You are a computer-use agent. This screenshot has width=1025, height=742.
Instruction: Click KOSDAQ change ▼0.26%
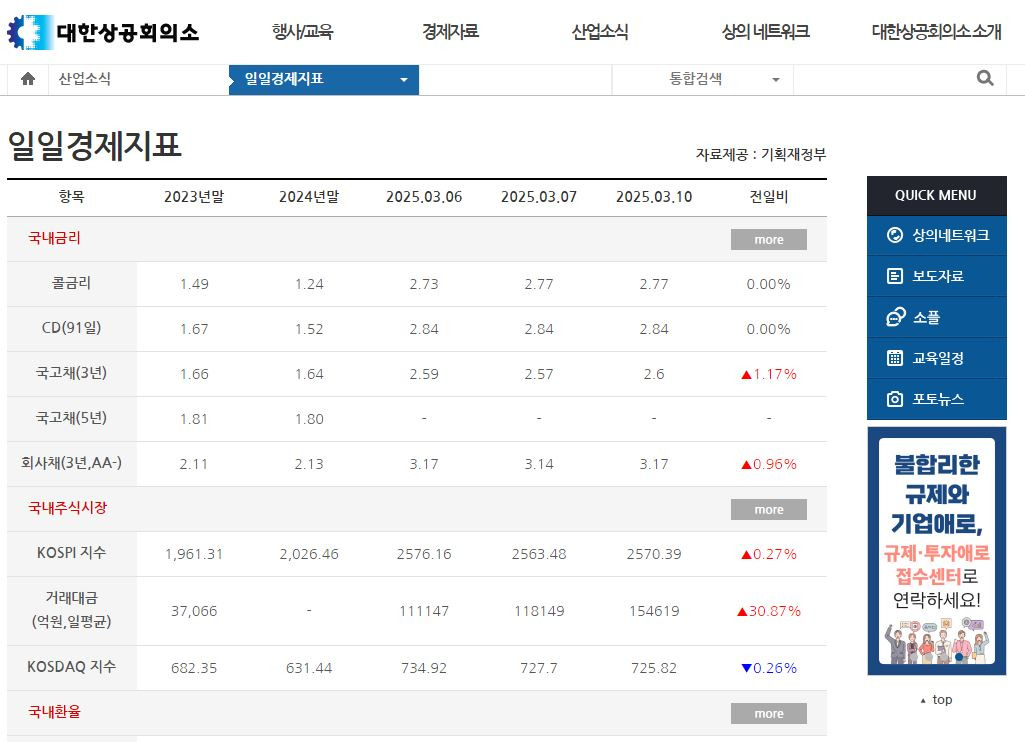[x=769, y=668]
